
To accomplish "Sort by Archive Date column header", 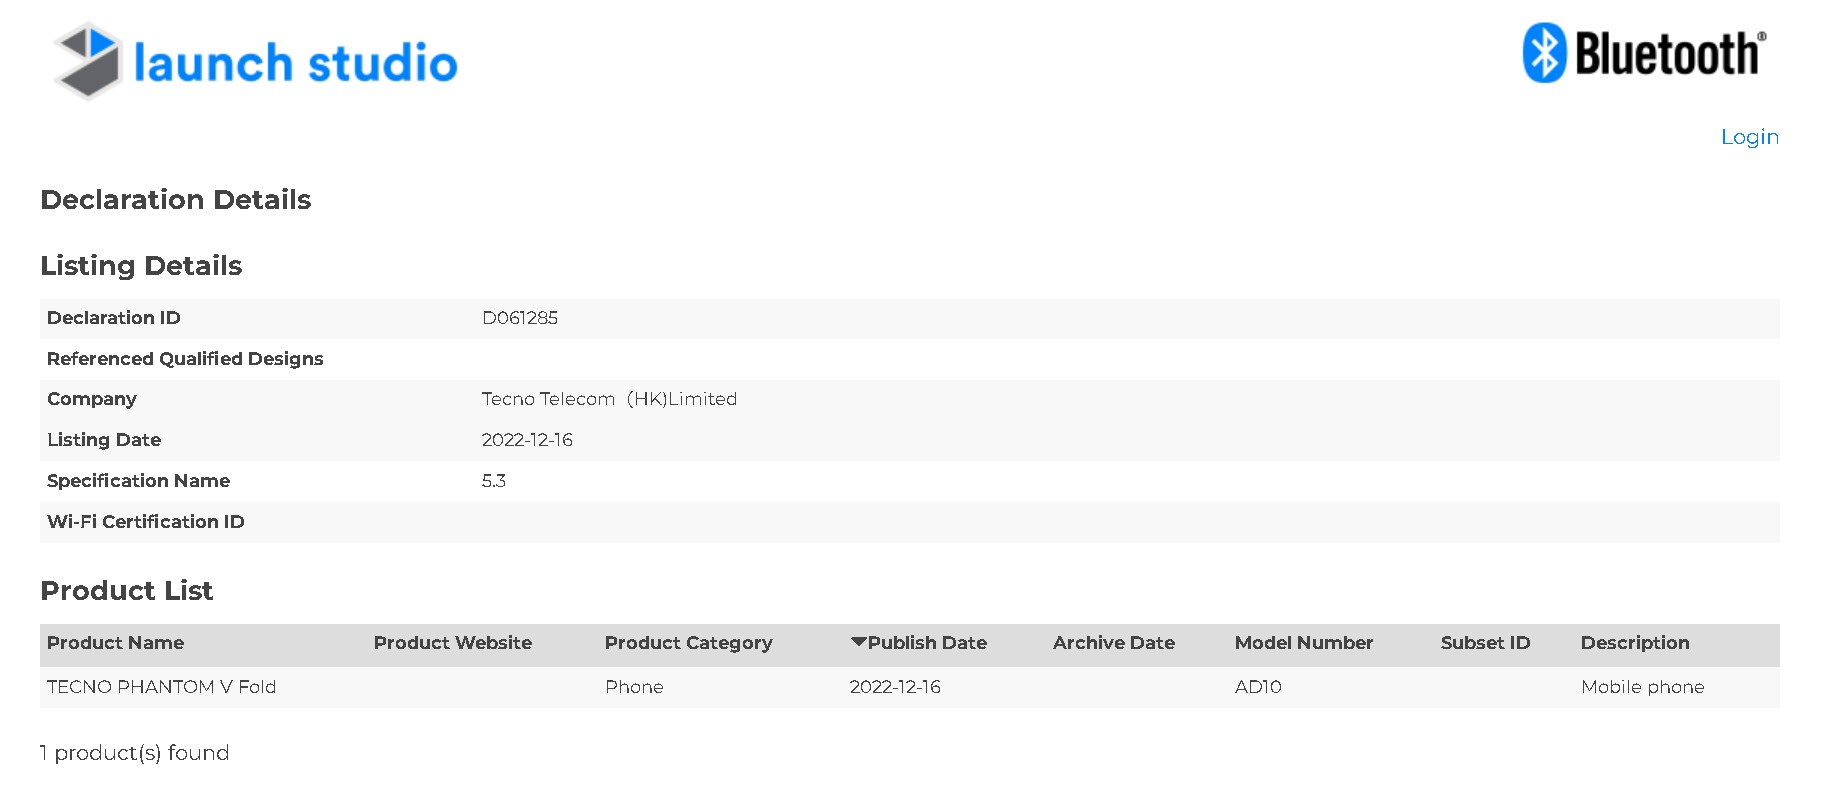I will pos(1113,643).
